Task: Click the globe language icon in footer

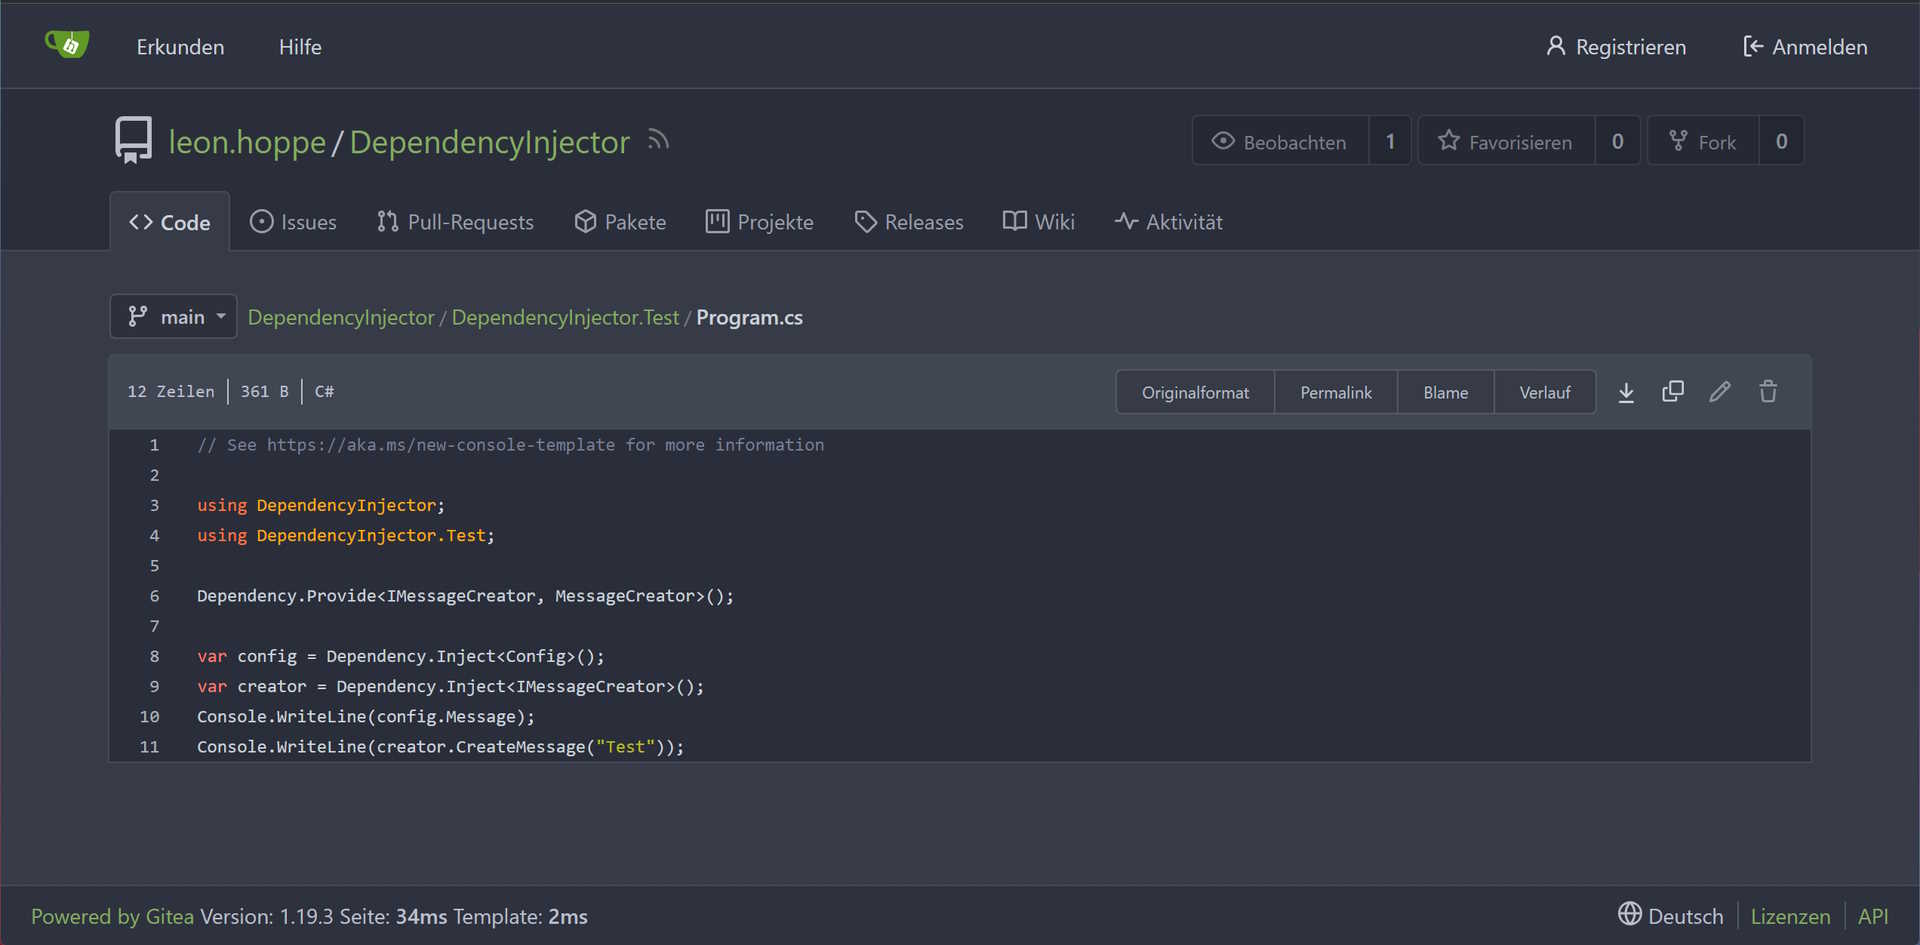Action: click(x=1630, y=914)
